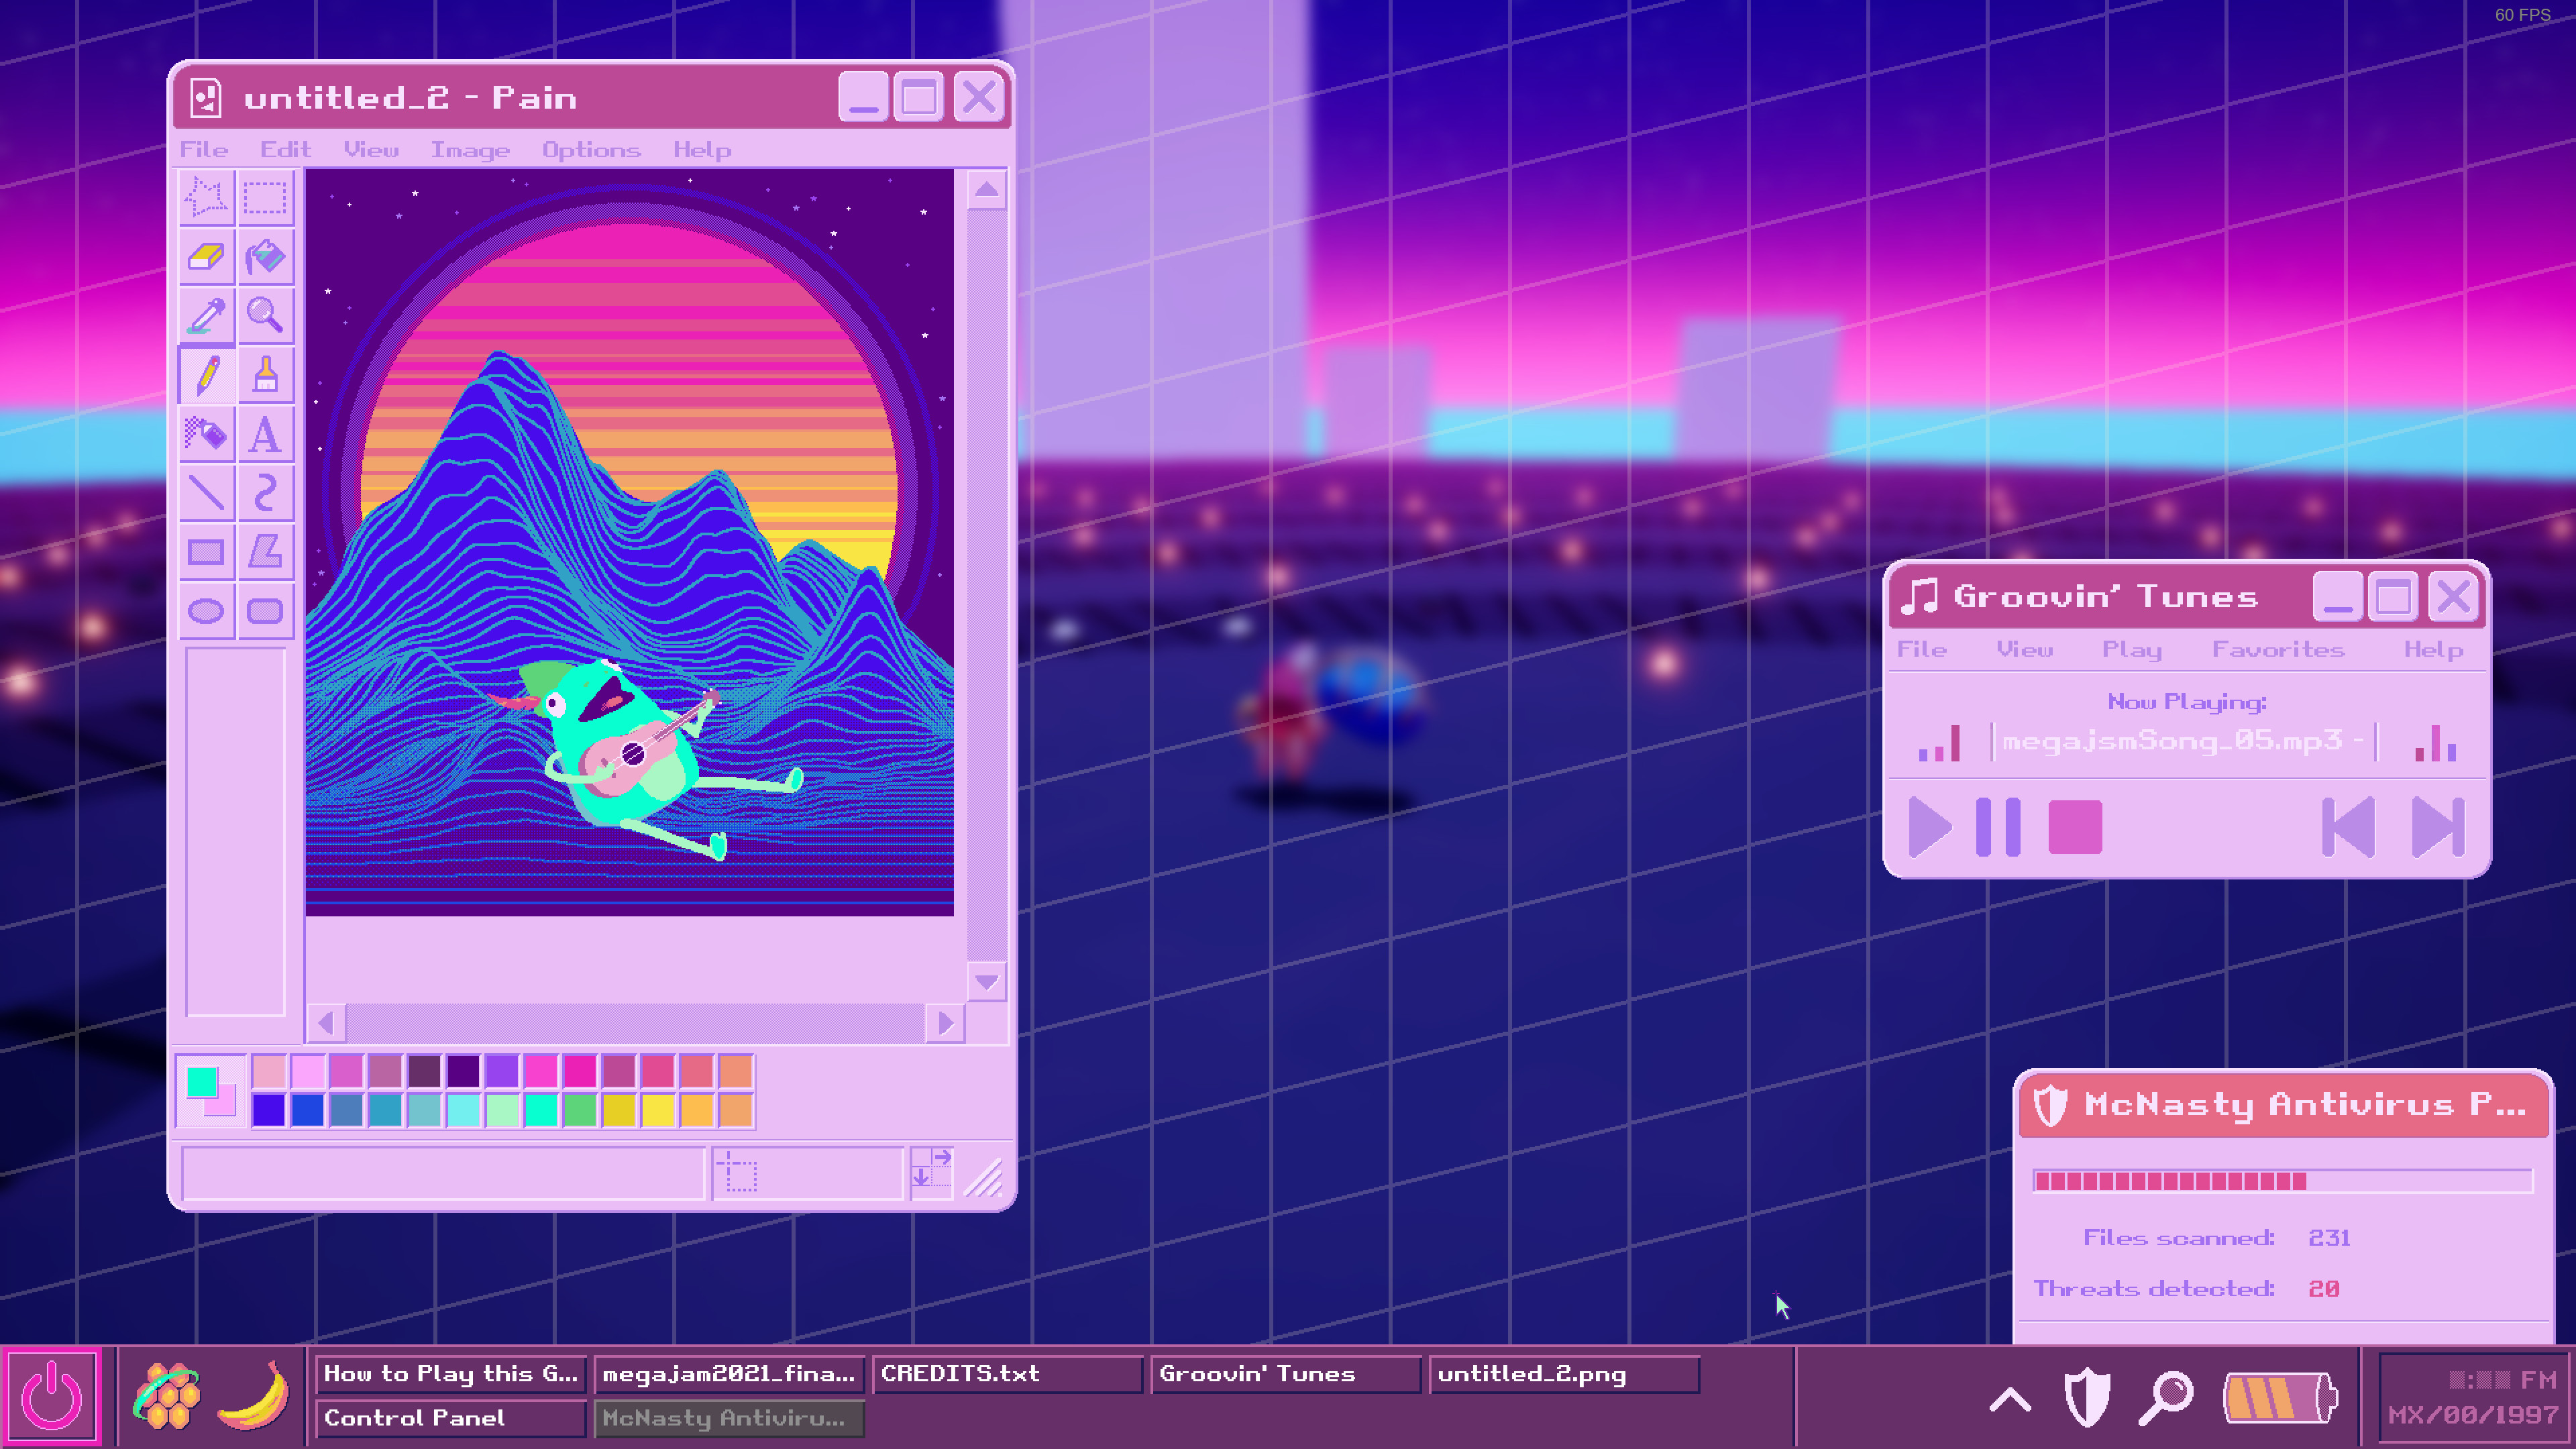Viewport: 2576px width, 1449px height.
Task: Choose the Fill With Color bucket tool
Action: click(266, 257)
